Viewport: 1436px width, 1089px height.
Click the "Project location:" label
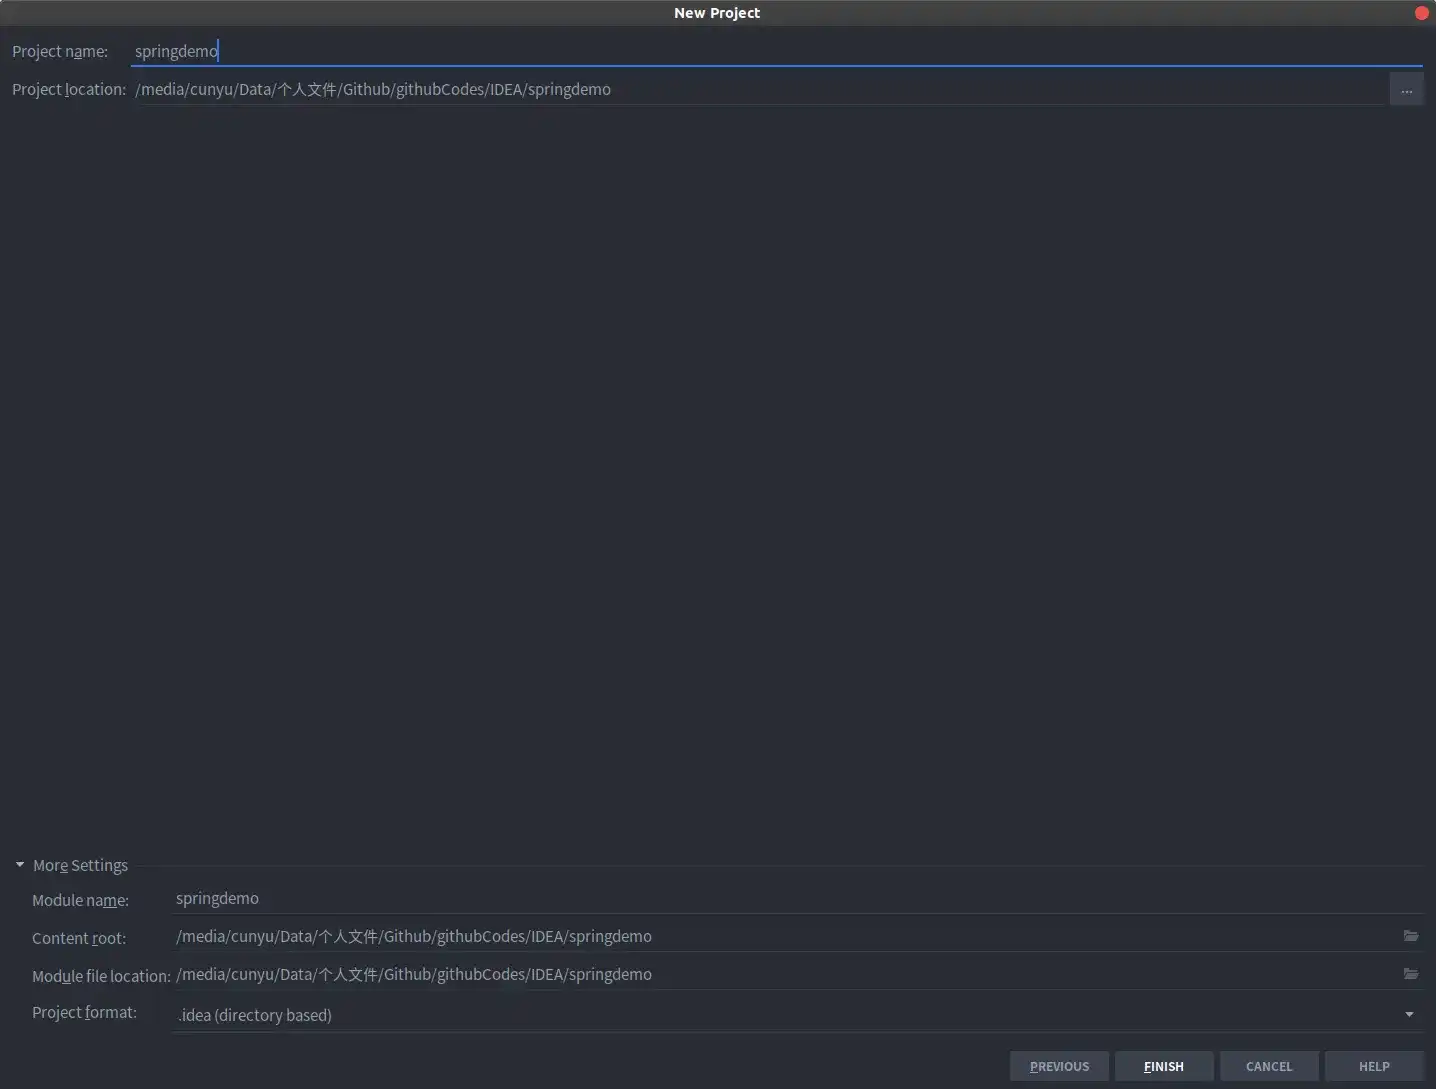[x=69, y=90]
